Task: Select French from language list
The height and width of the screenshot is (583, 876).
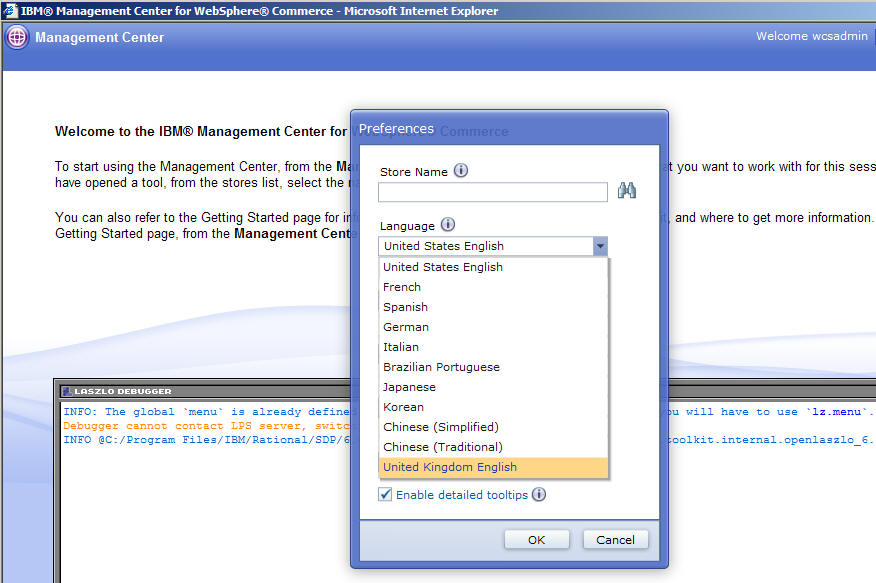Action: (493, 287)
